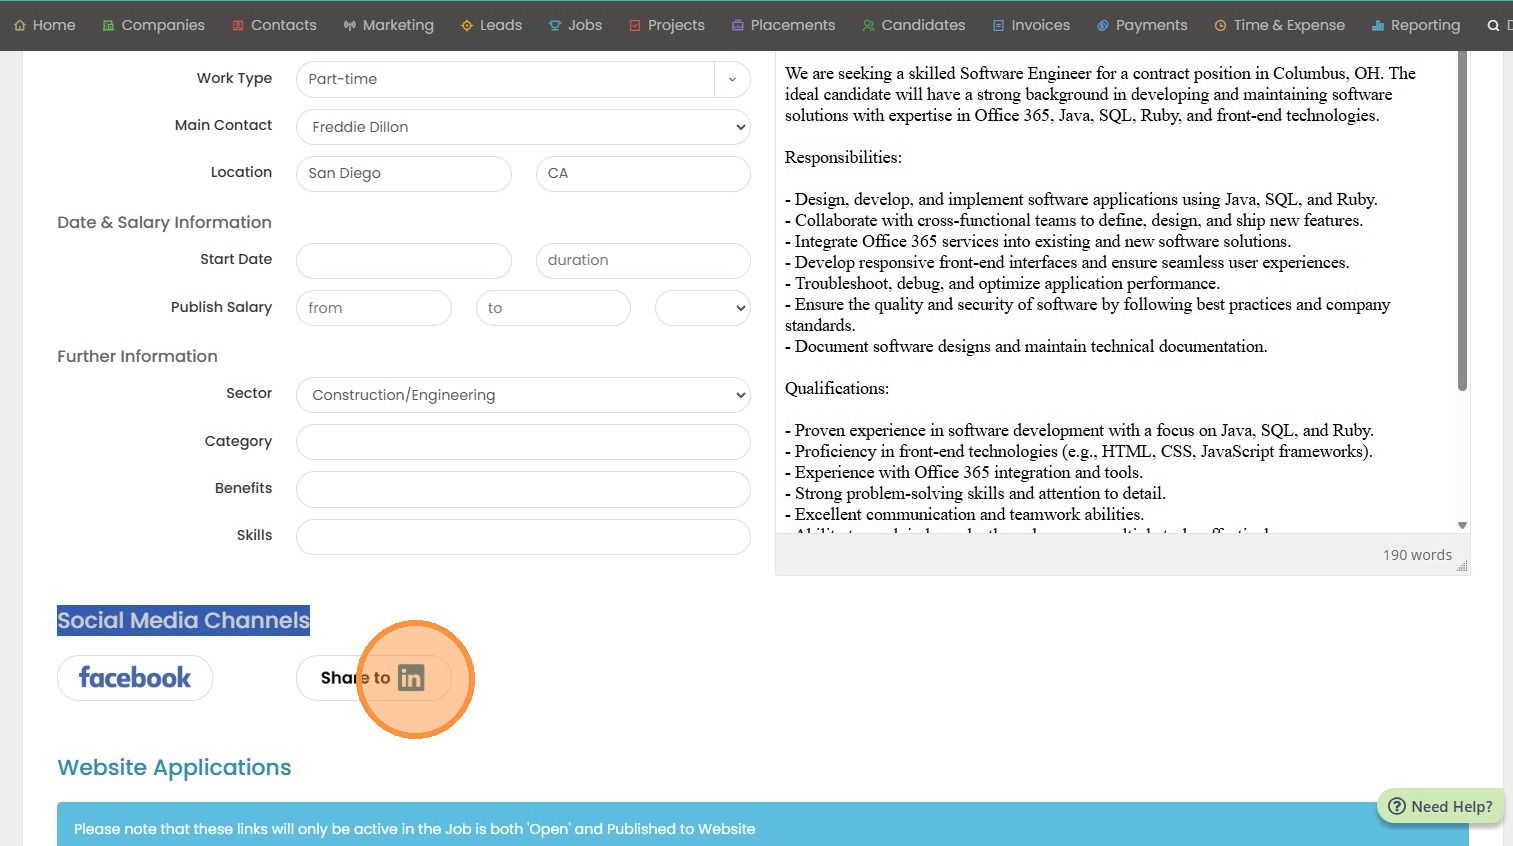The width and height of the screenshot is (1513, 846).
Task: Open the Sector dropdown showing Construction/Engineering
Action: (x=523, y=395)
